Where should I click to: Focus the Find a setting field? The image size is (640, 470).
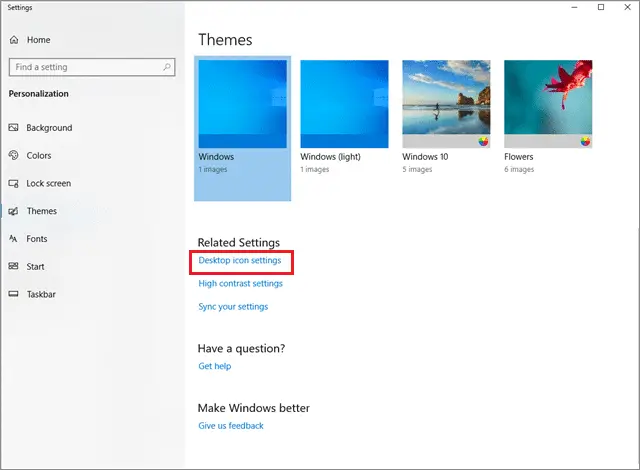92,67
